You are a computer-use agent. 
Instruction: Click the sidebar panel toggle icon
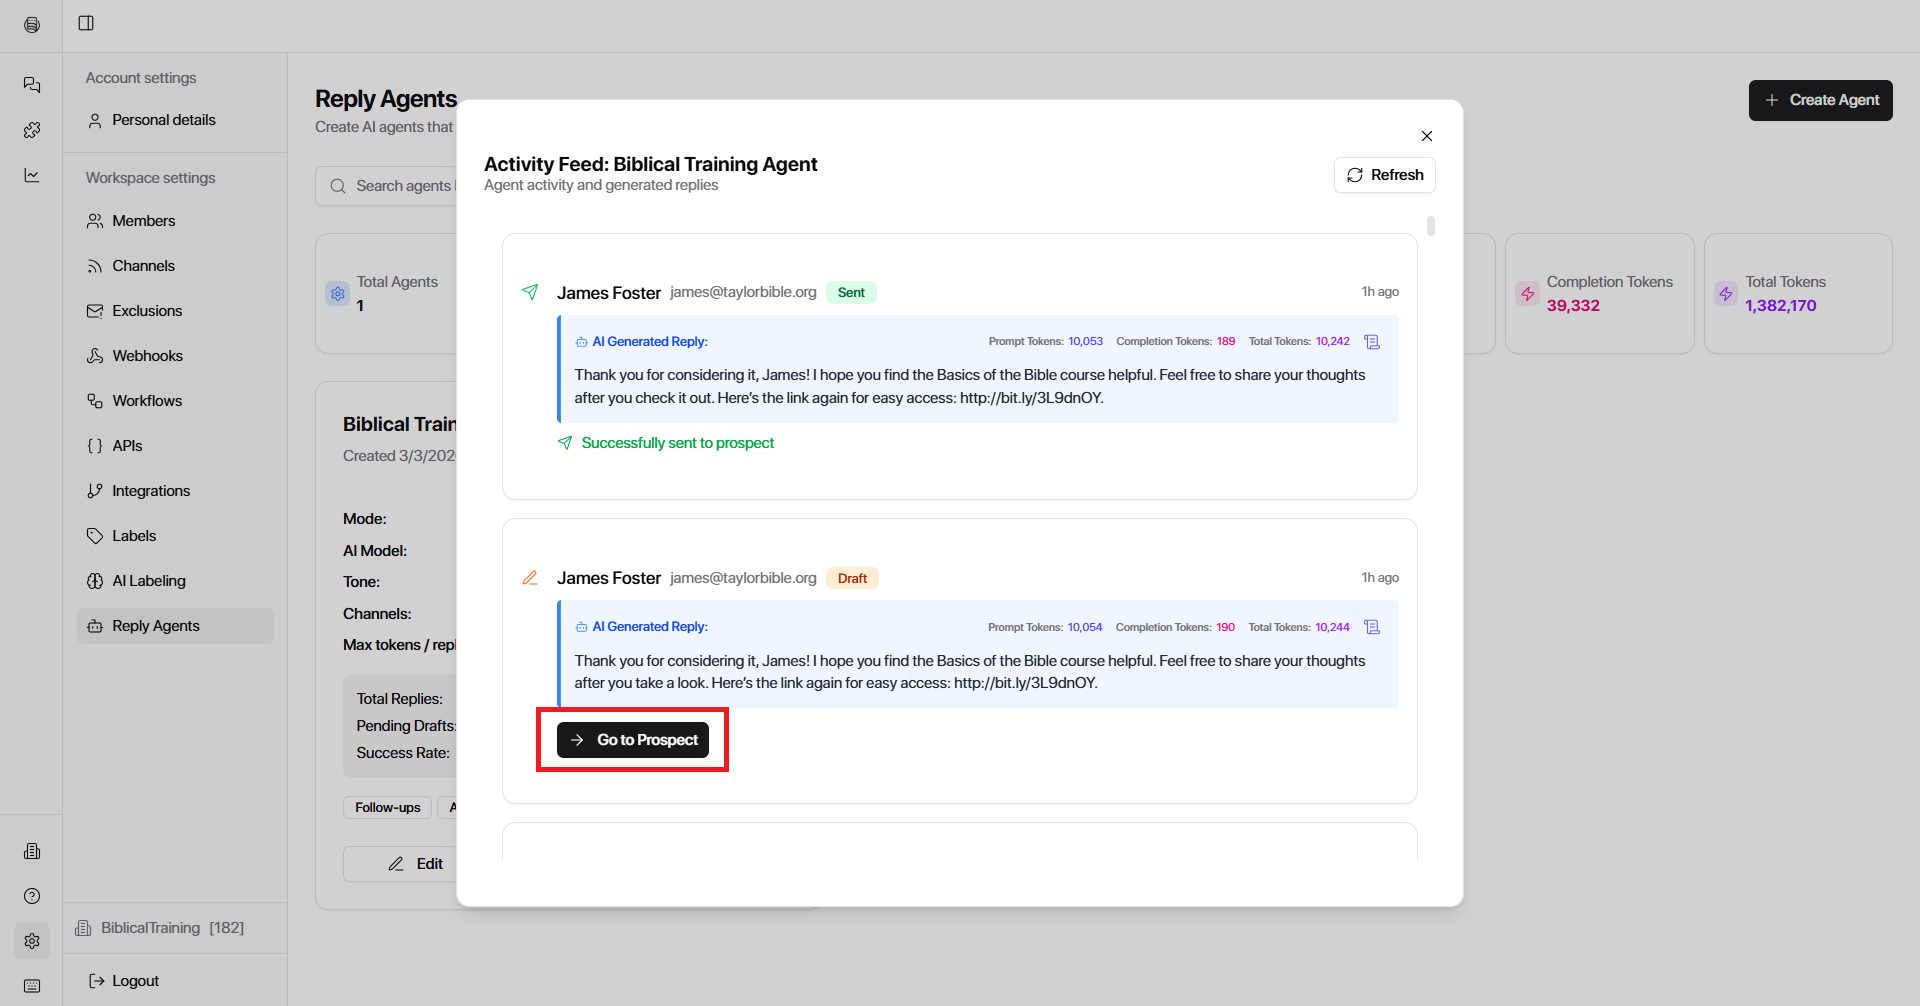(x=86, y=23)
